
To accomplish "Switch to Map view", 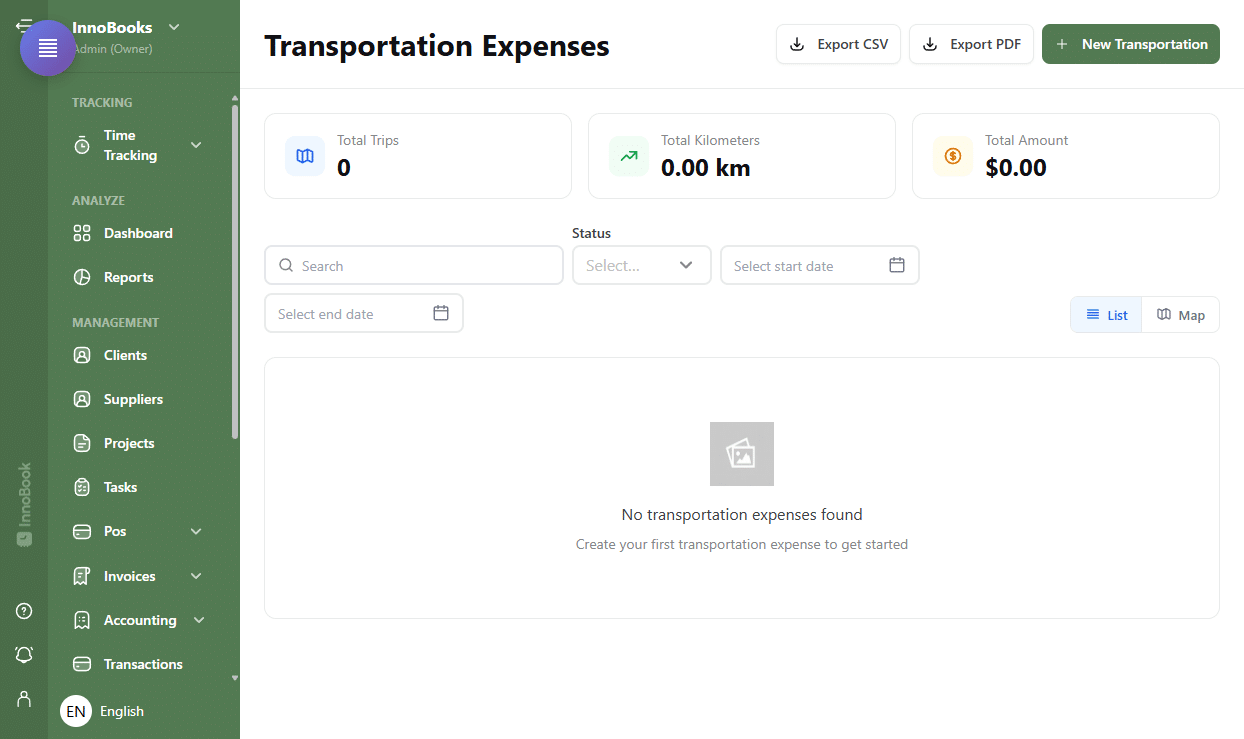I will [x=1181, y=315].
